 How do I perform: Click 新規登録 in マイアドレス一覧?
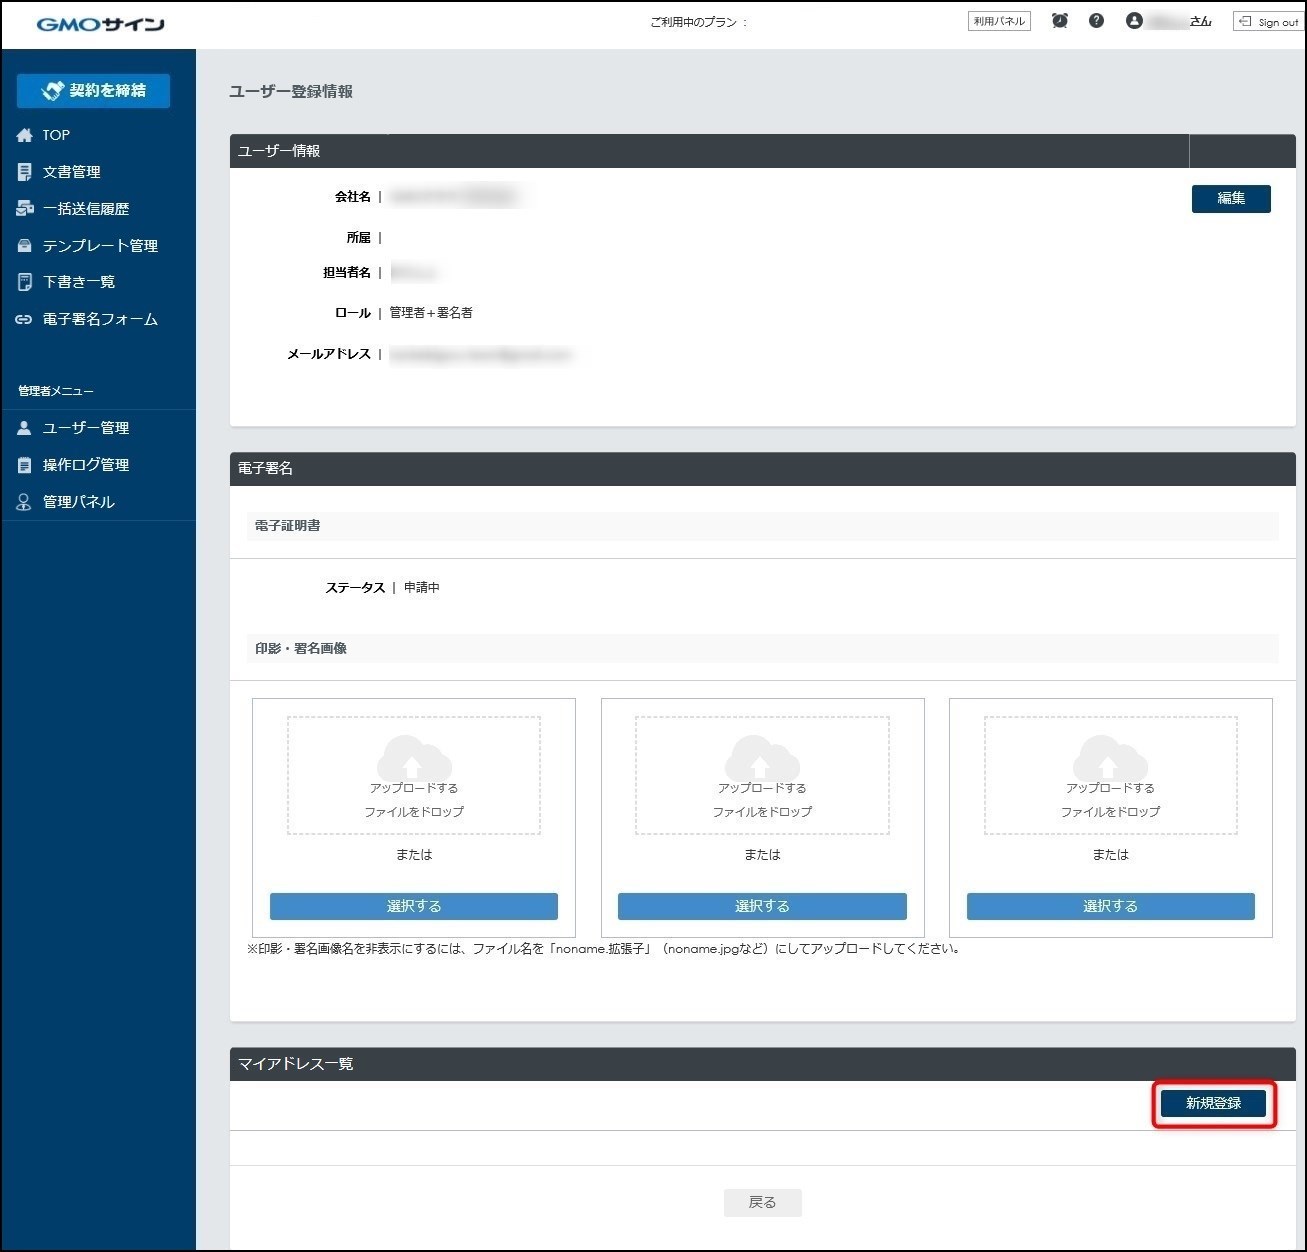pos(1214,1103)
